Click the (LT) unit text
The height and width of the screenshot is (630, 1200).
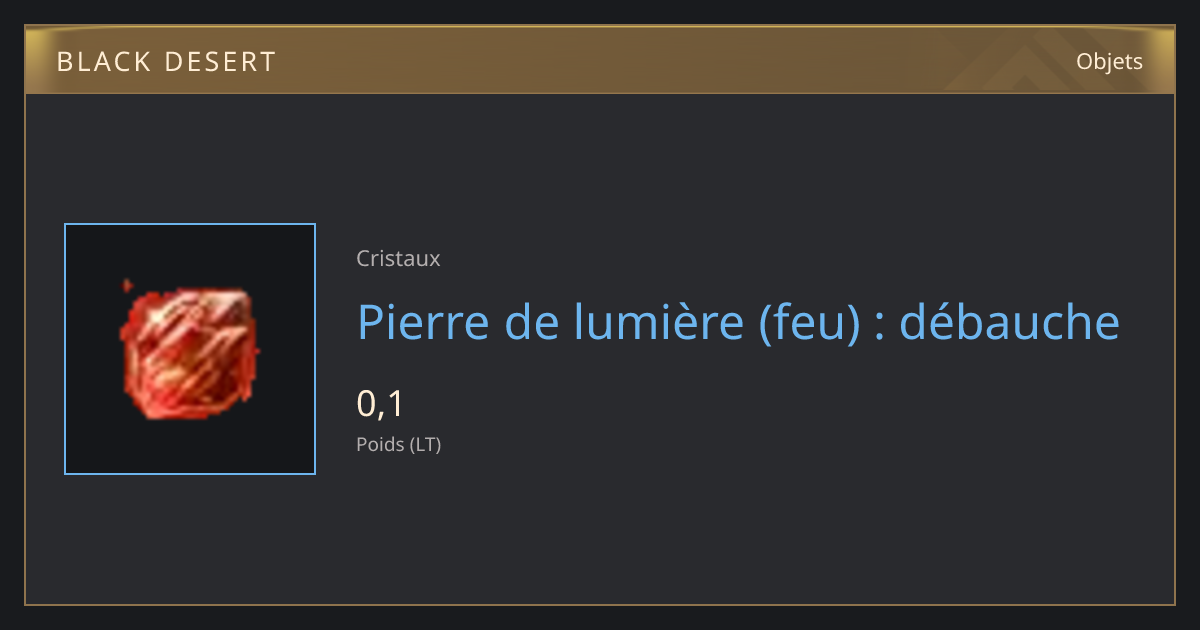tap(425, 445)
